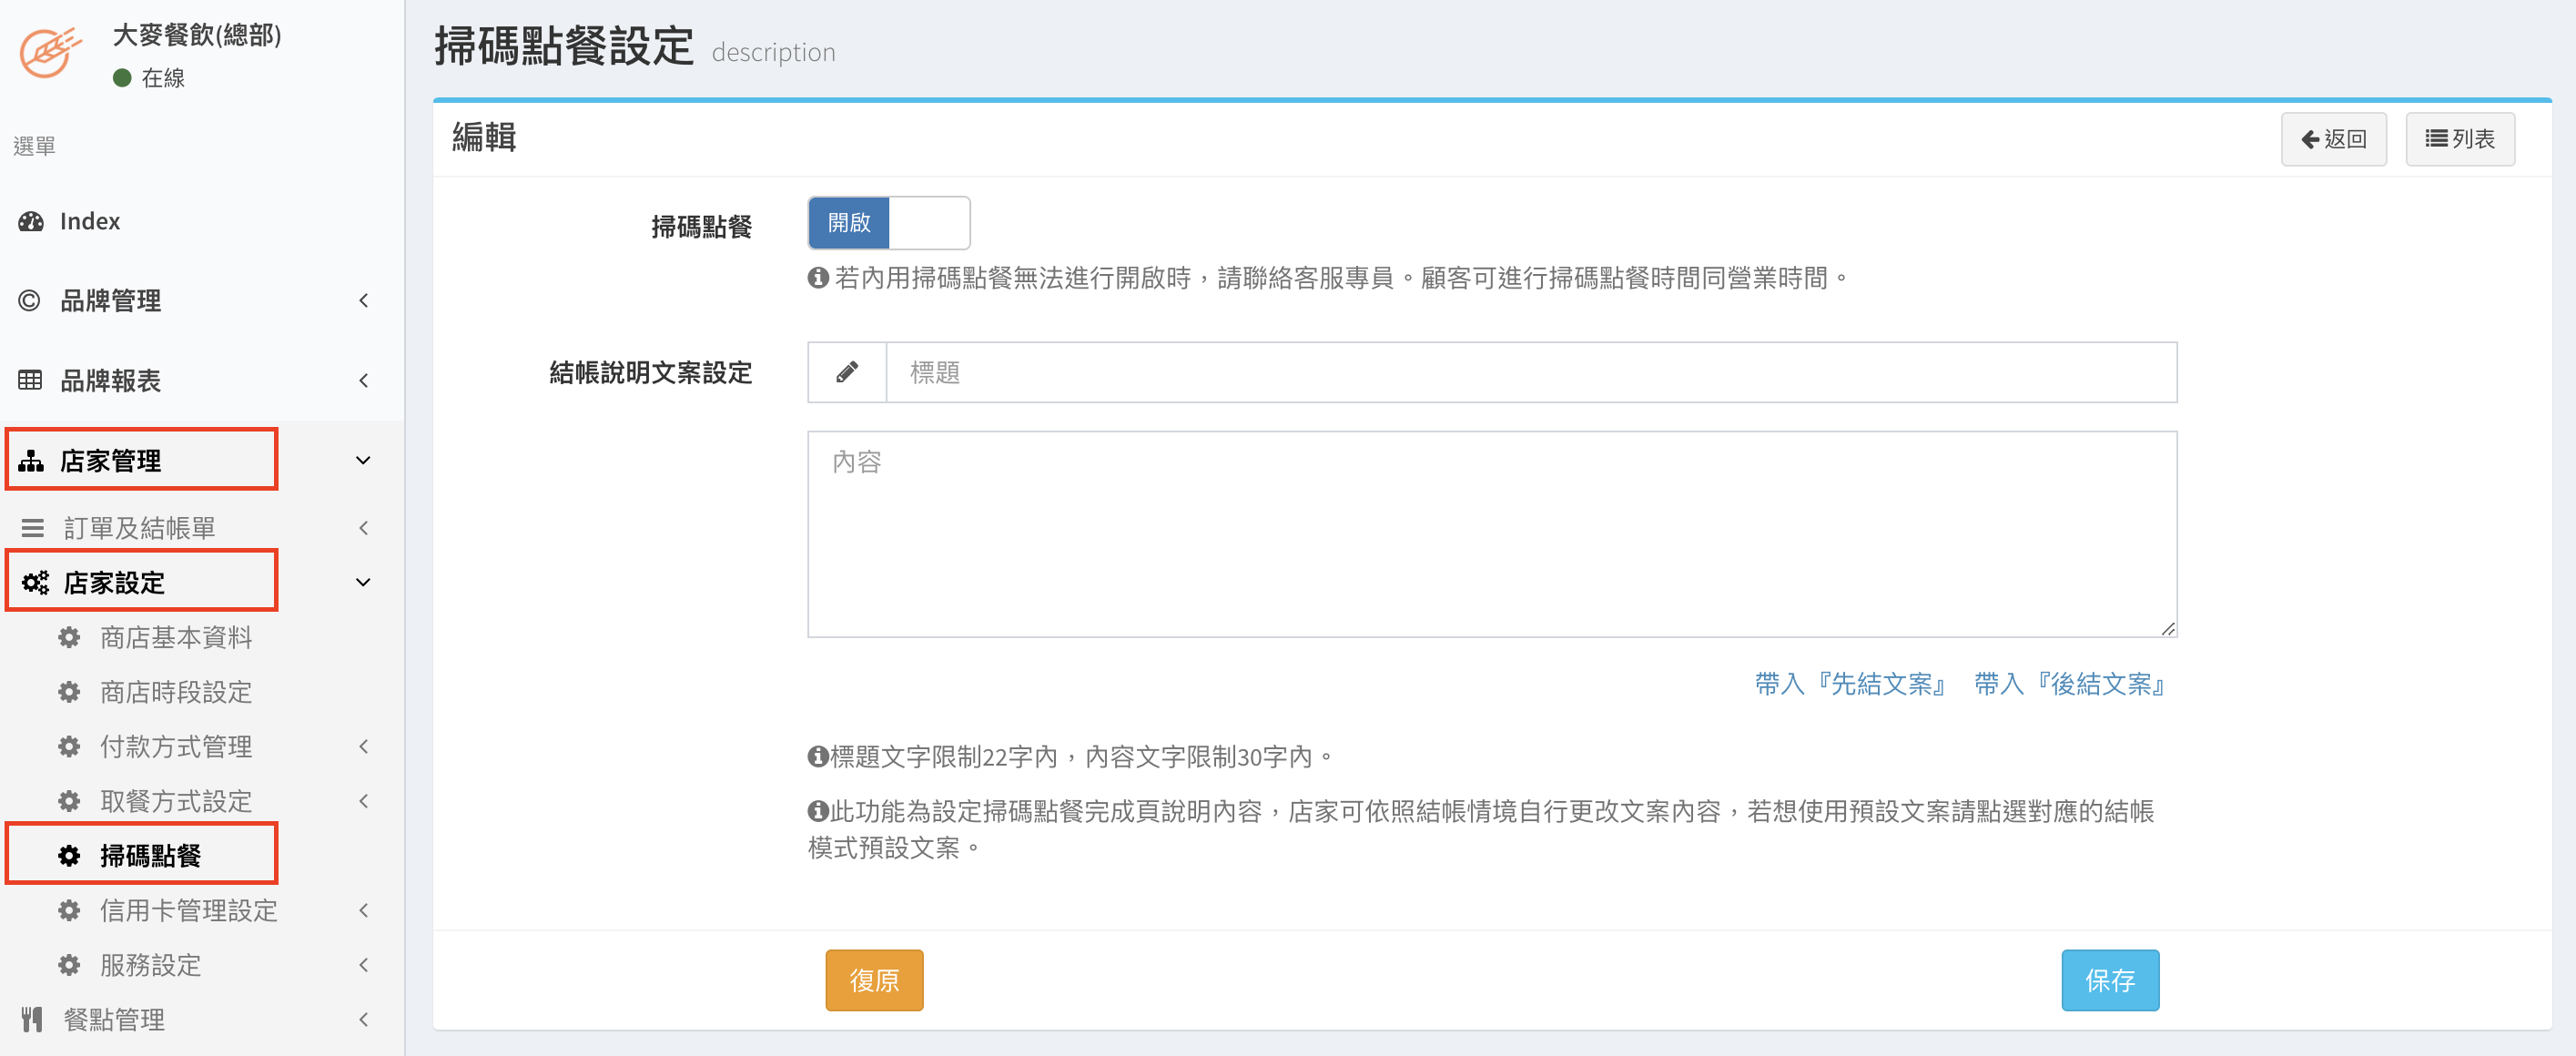The height and width of the screenshot is (1056, 2576).
Task: Click the blue 保存 button
Action: coord(2109,980)
